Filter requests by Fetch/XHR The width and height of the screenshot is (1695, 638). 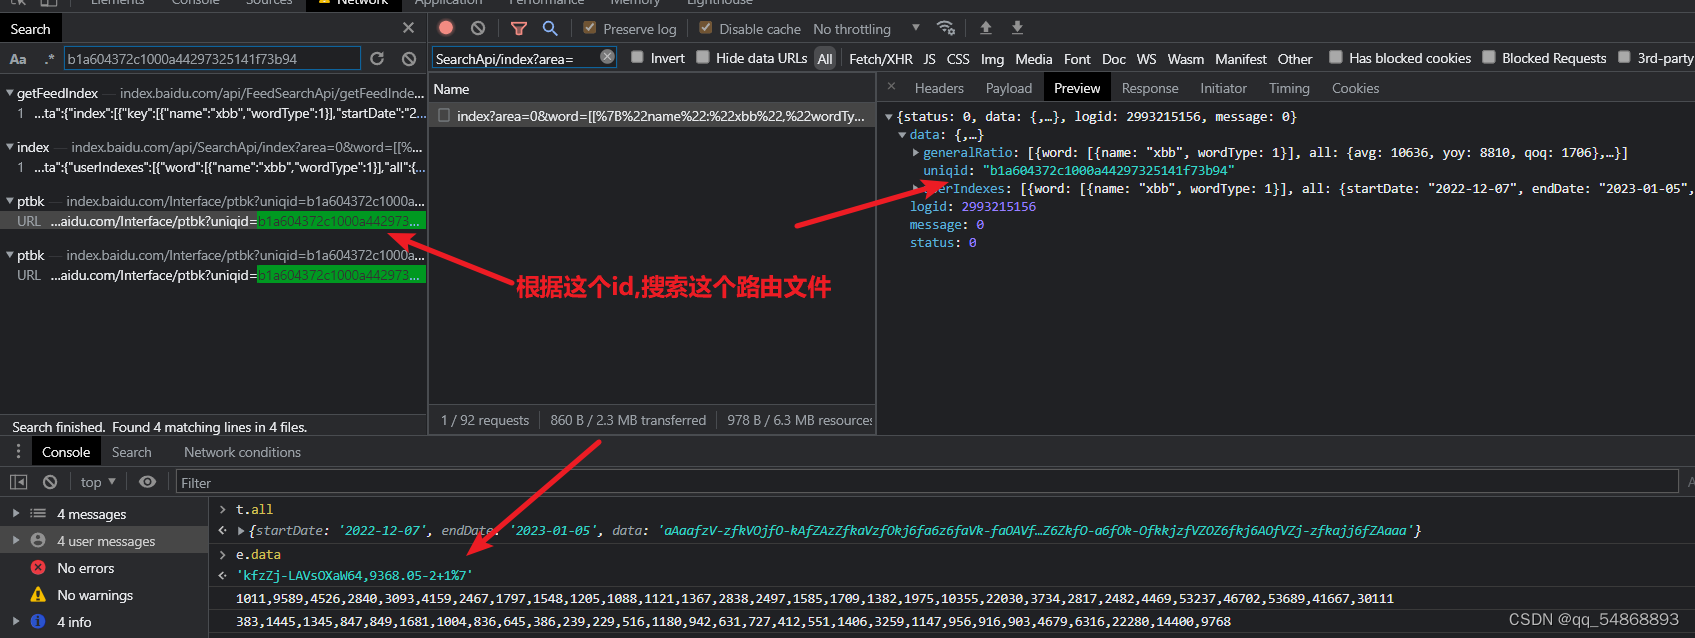(x=880, y=59)
